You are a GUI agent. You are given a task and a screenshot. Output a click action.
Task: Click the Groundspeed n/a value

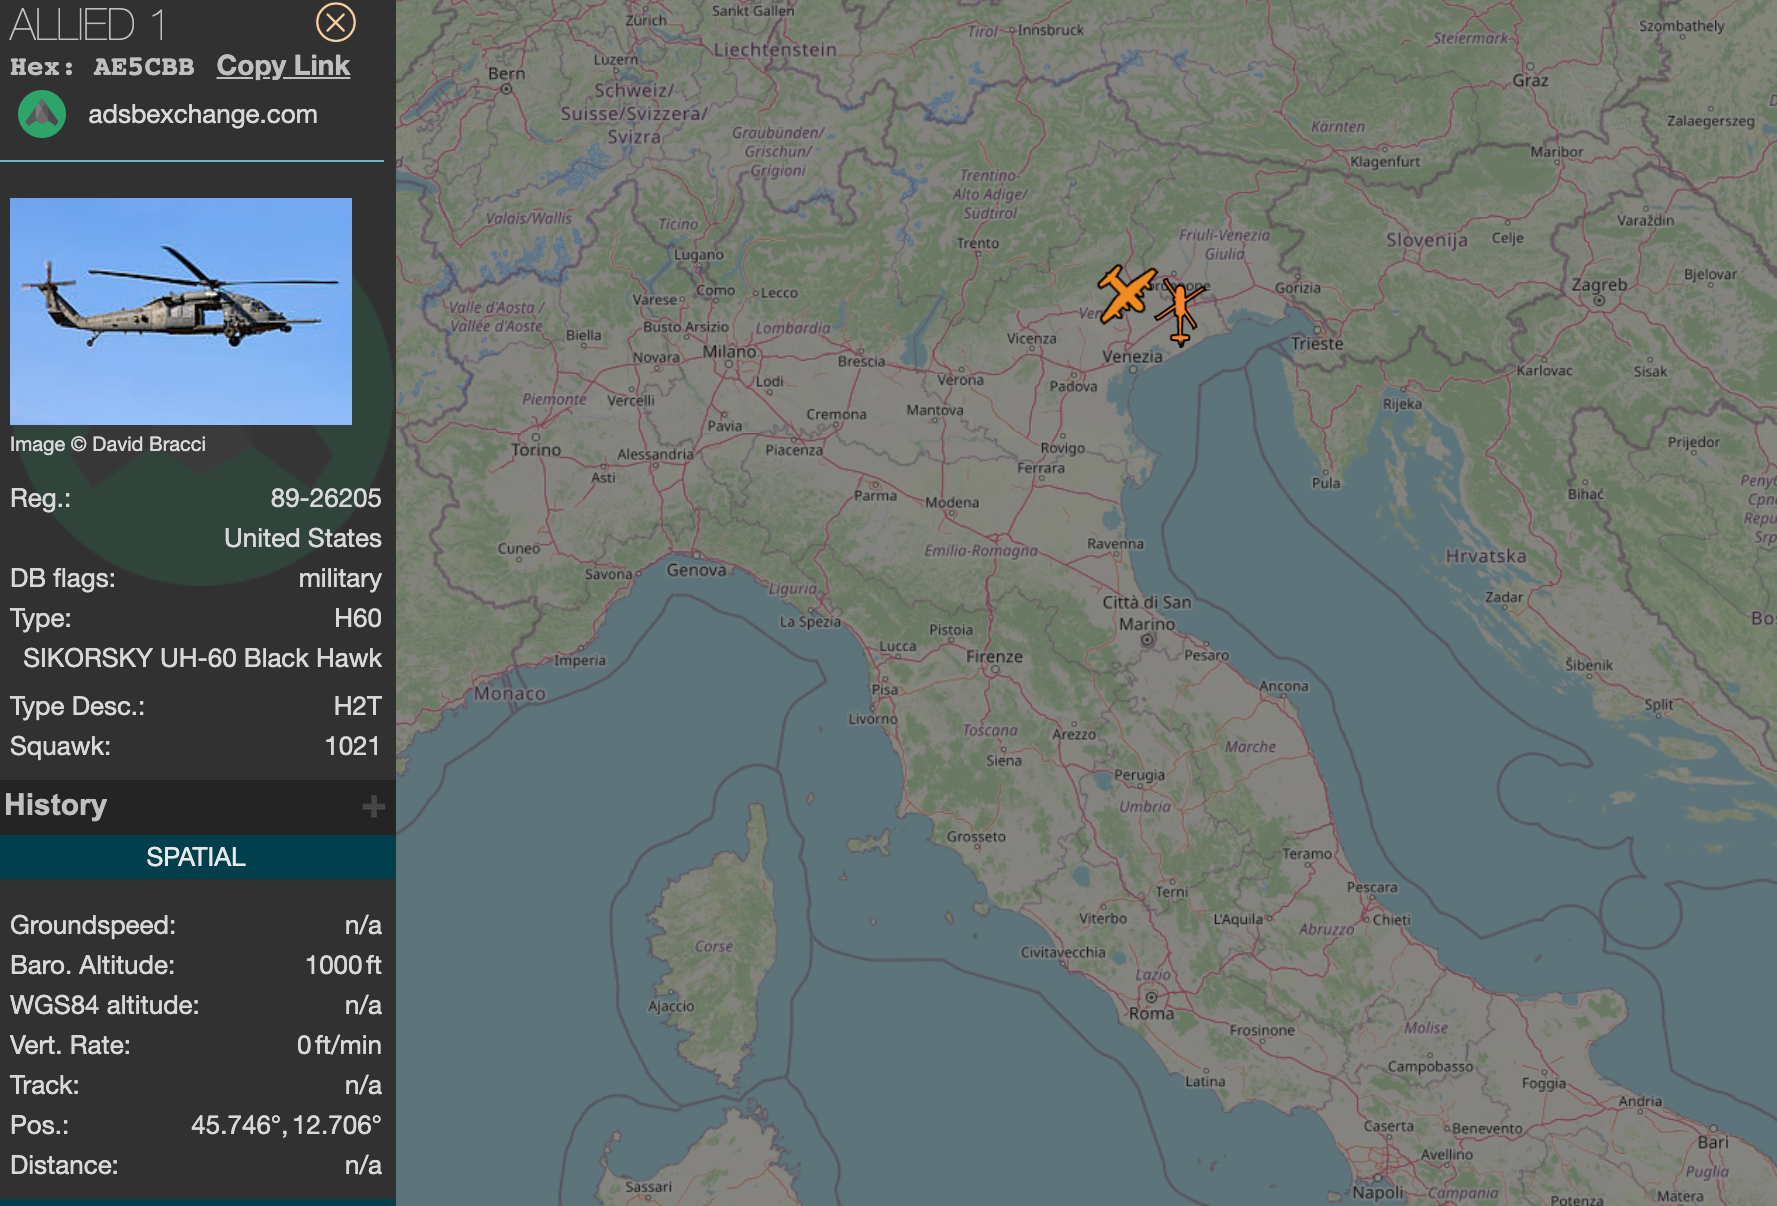363,925
